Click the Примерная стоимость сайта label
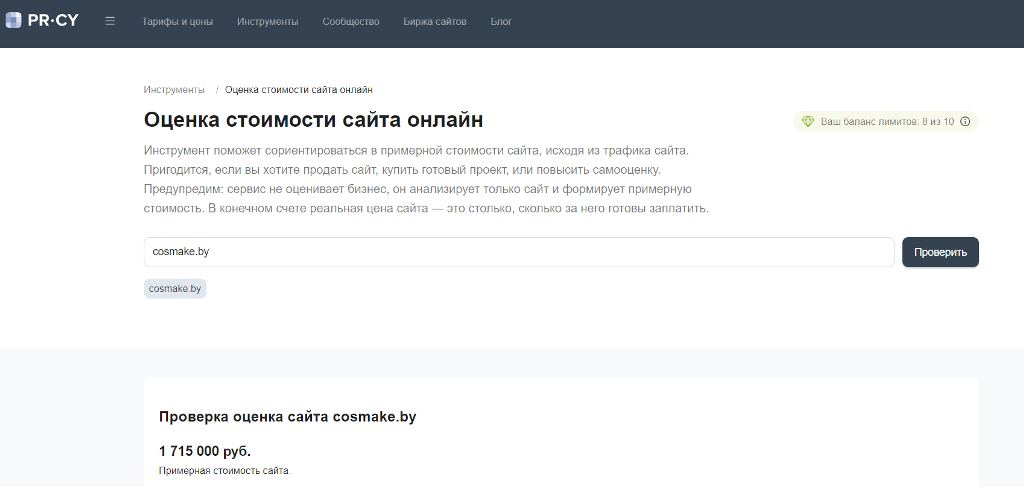Image resolution: width=1024 pixels, height=487 pixels. 224,470
